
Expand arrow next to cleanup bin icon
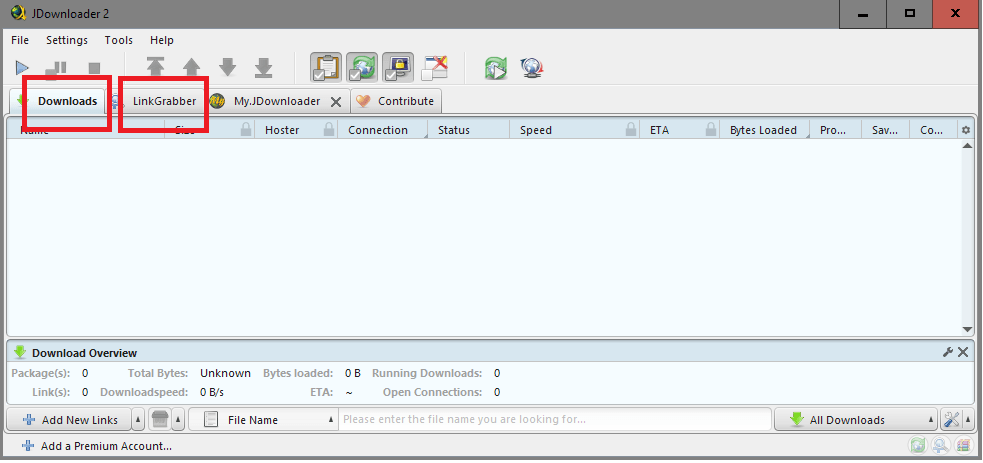pyautogui.click(x=178, y=419)
